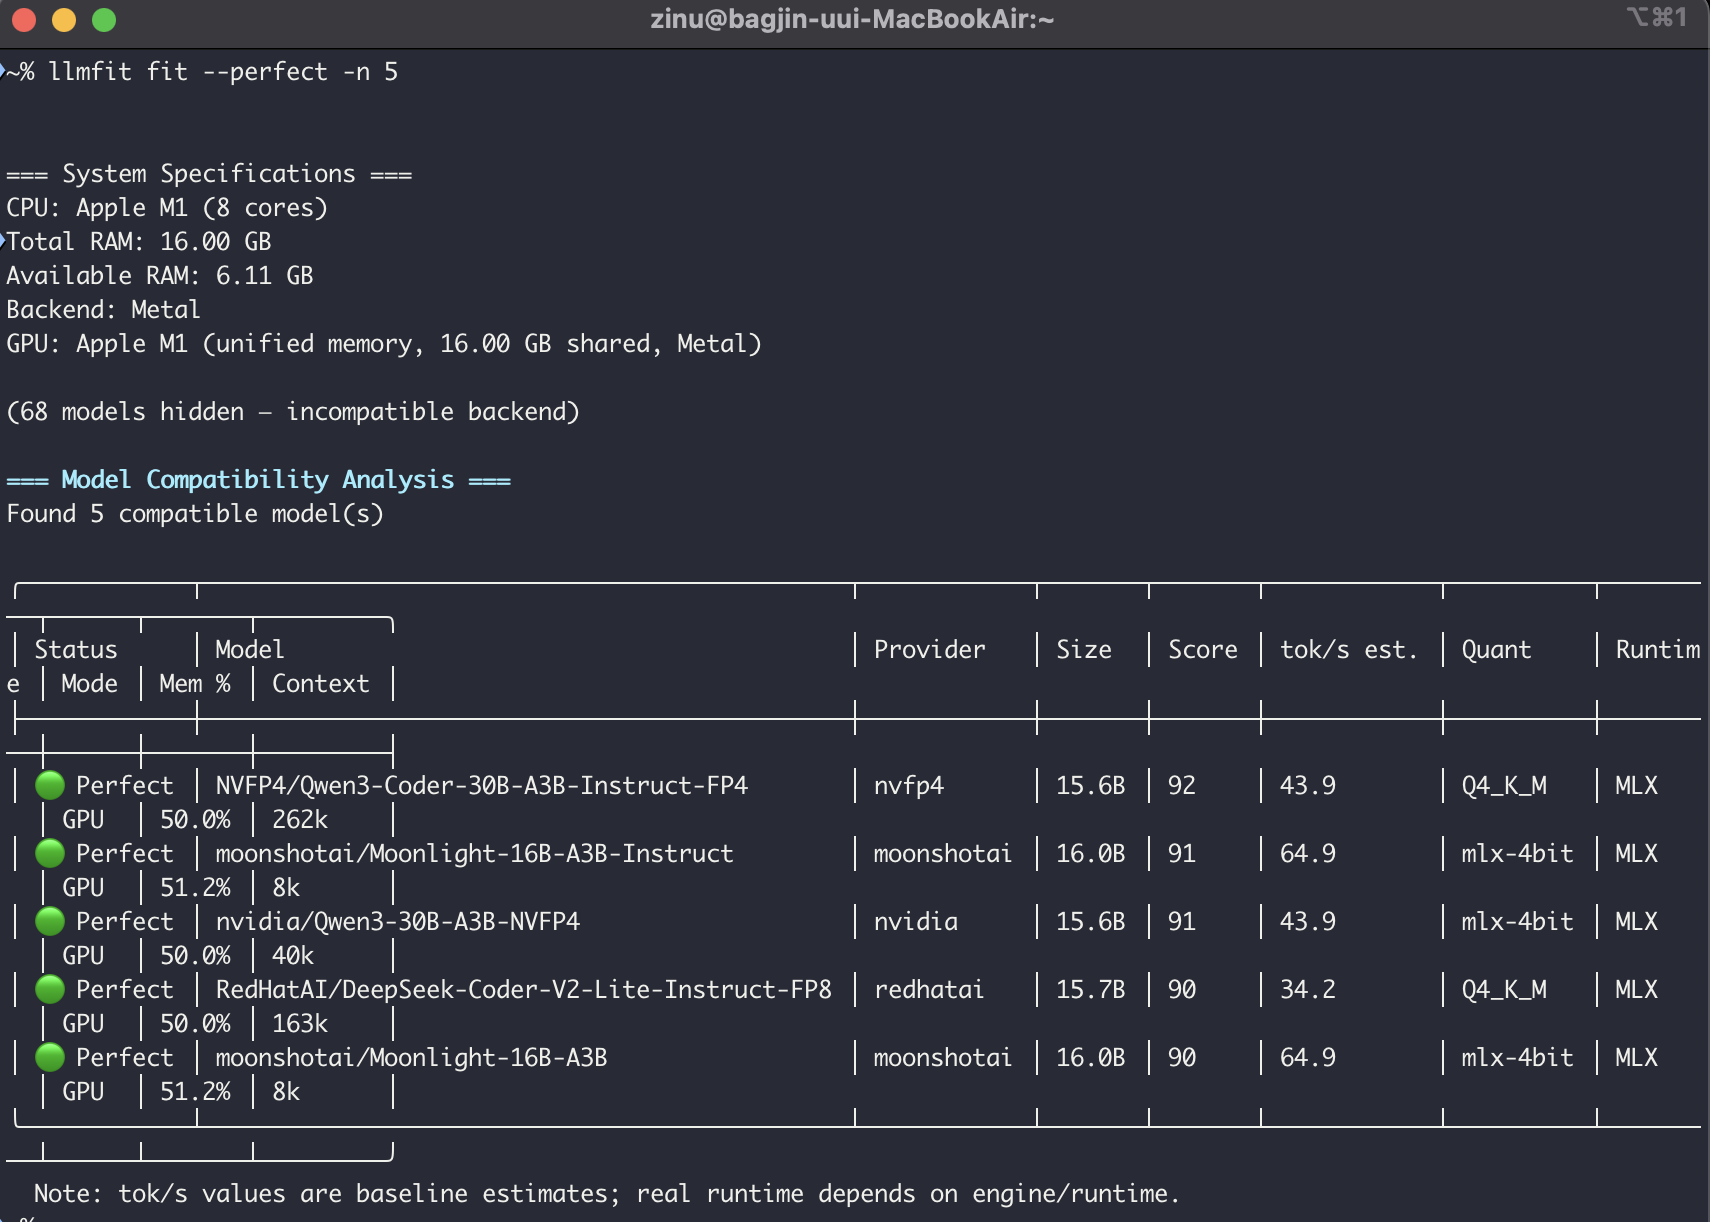The width and height of the screenshot is (1710, 1222).
Task: Select model name nvidia/Qwen3-30B-A3B-NVFP4
Action: 398,922
